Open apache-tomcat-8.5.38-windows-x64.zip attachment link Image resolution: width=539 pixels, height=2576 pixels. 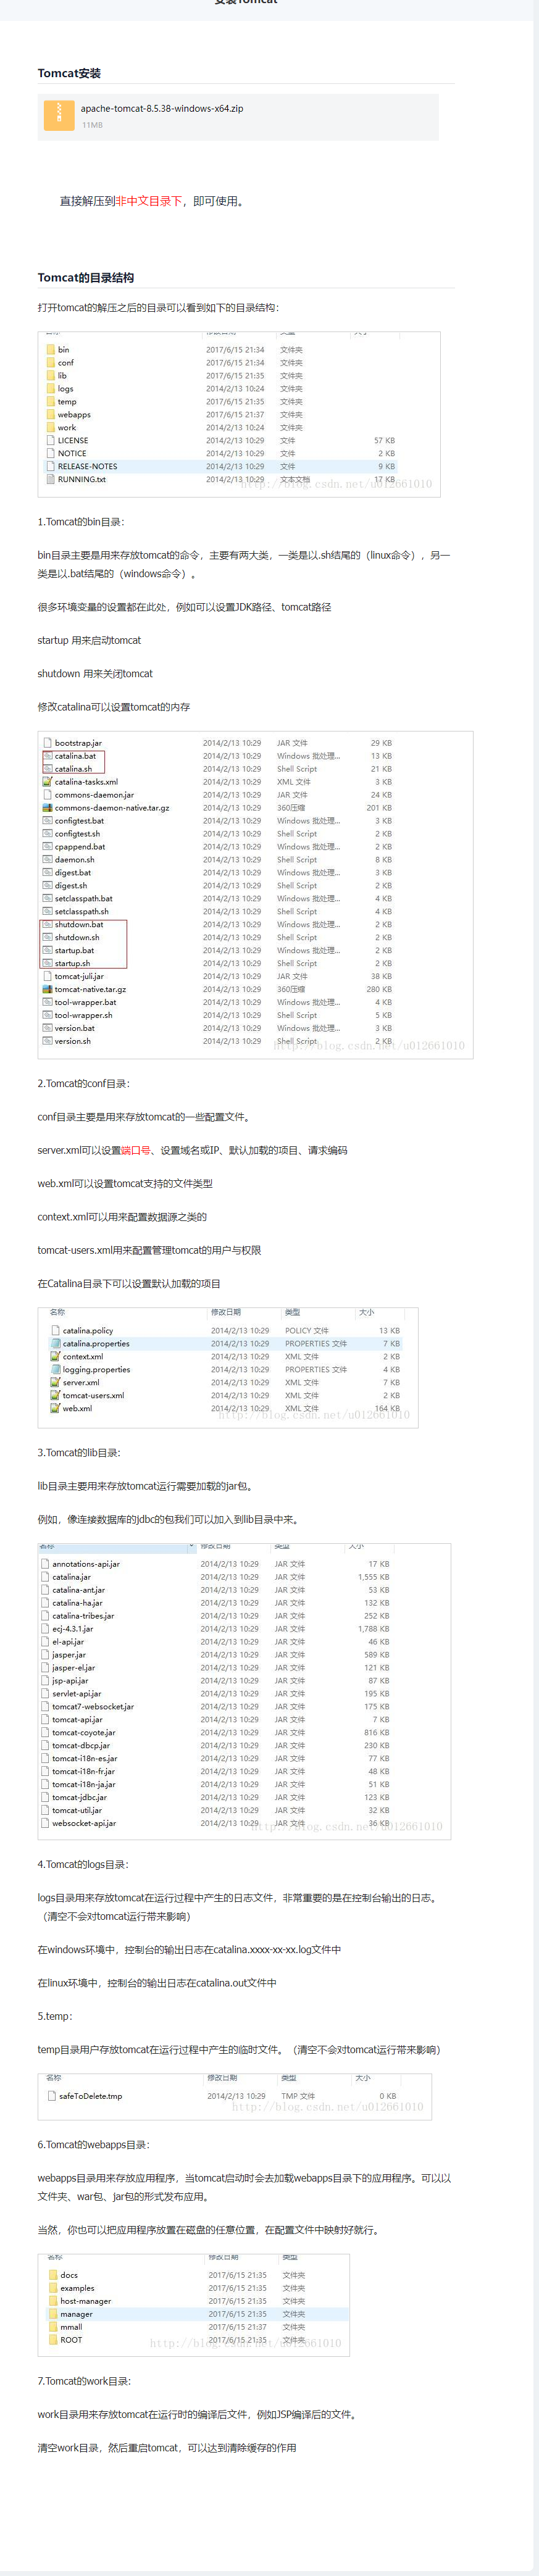click(x=162, y=108)
